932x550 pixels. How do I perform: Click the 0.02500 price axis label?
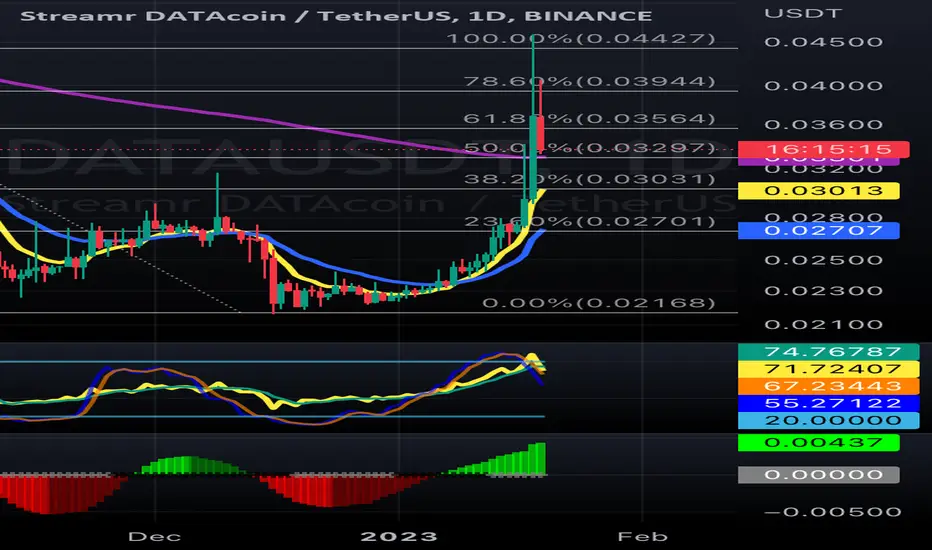823,260
